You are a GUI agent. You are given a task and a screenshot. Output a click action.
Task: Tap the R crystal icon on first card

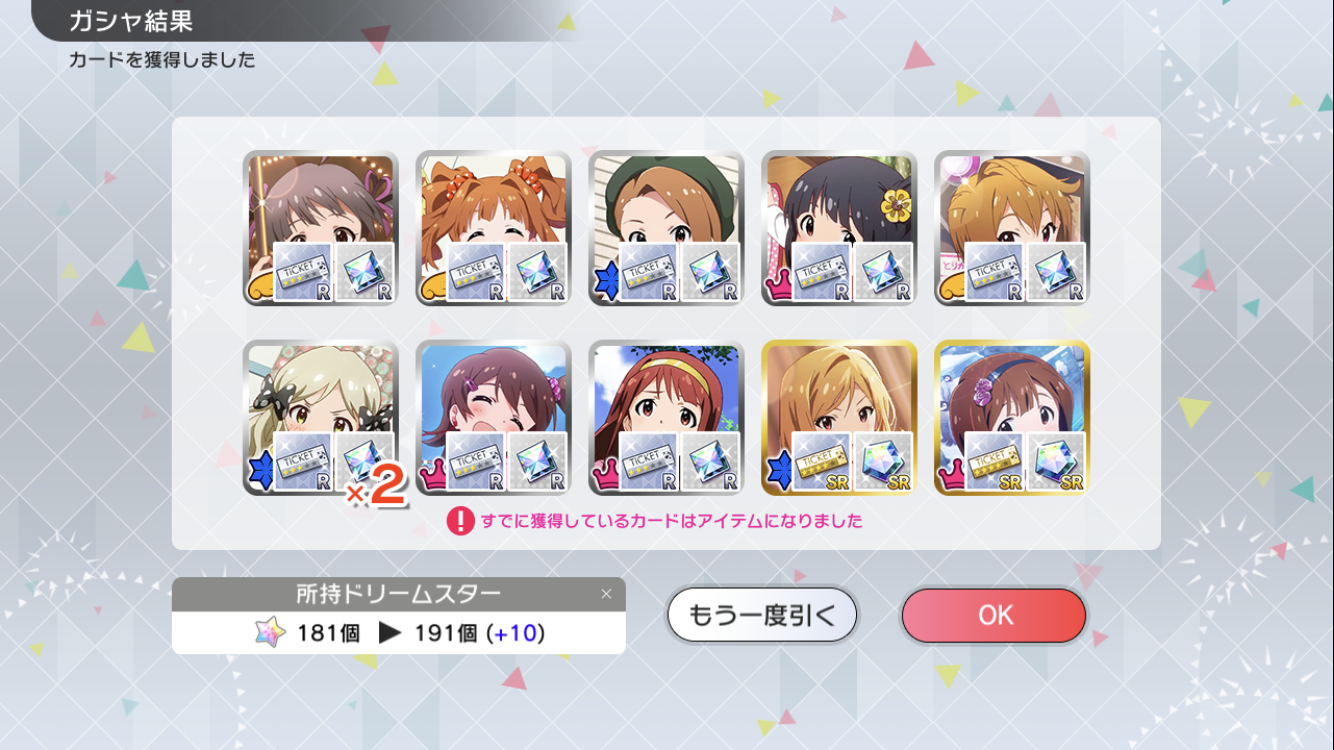point(364,272)
